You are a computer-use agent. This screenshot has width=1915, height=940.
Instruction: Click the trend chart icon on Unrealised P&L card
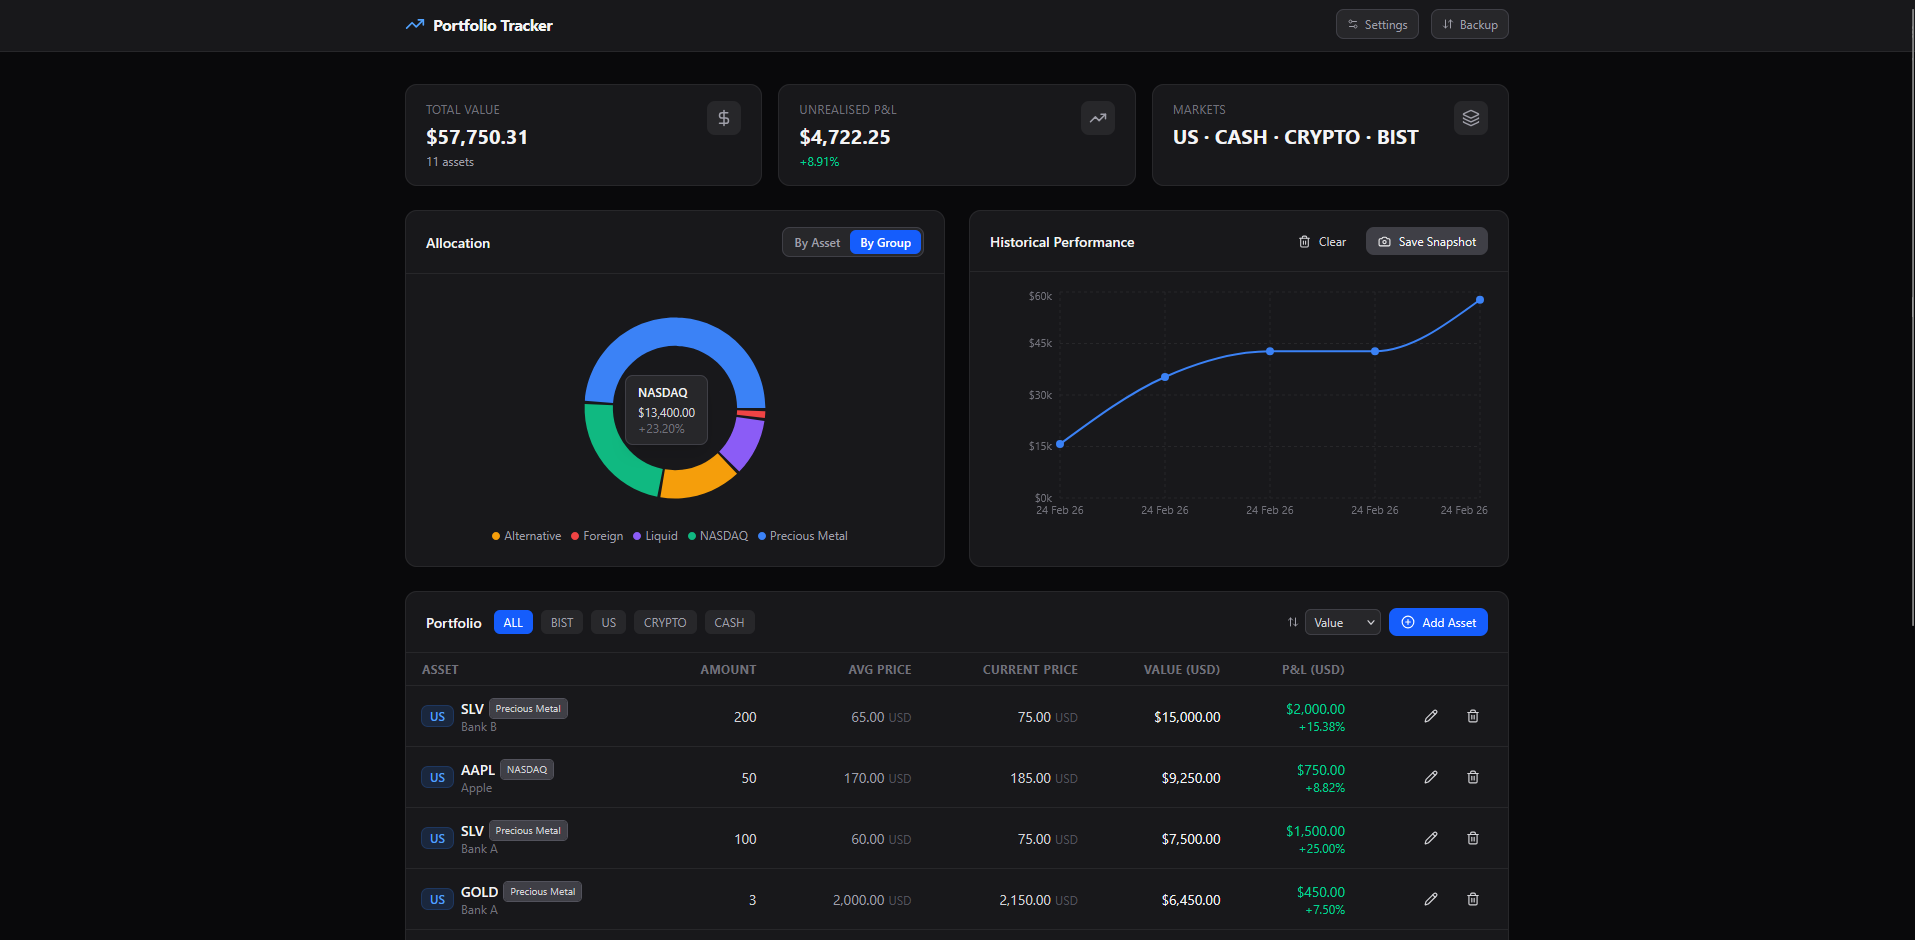(1096, 117)
